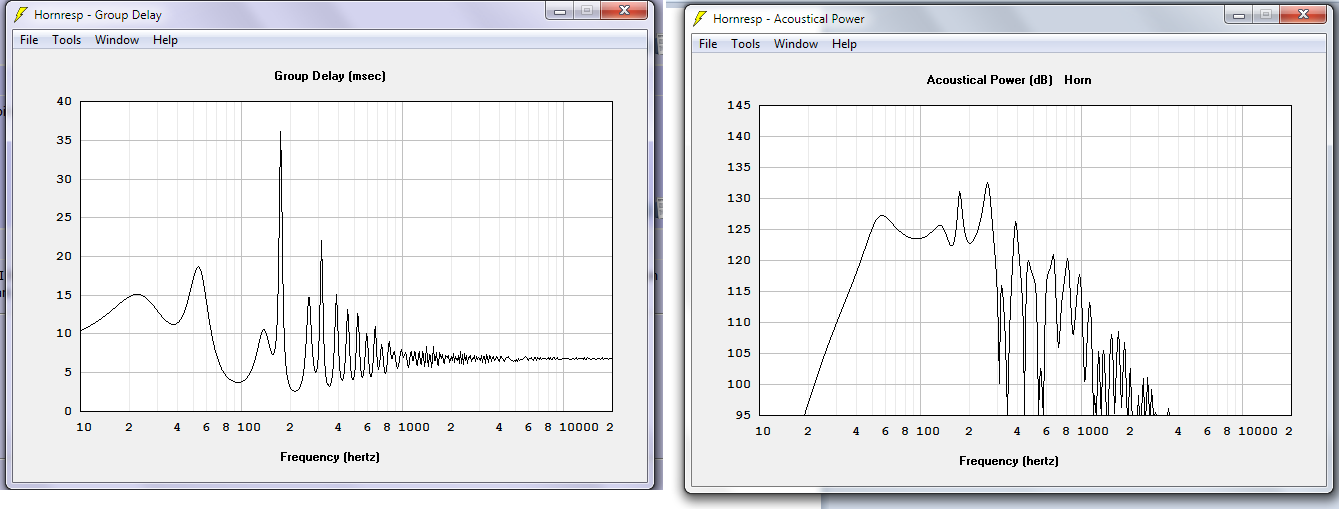This screenshot has width=1340, height=510.
Task: Open Tools menu in Group Delay window
Action: pos(67,40)
